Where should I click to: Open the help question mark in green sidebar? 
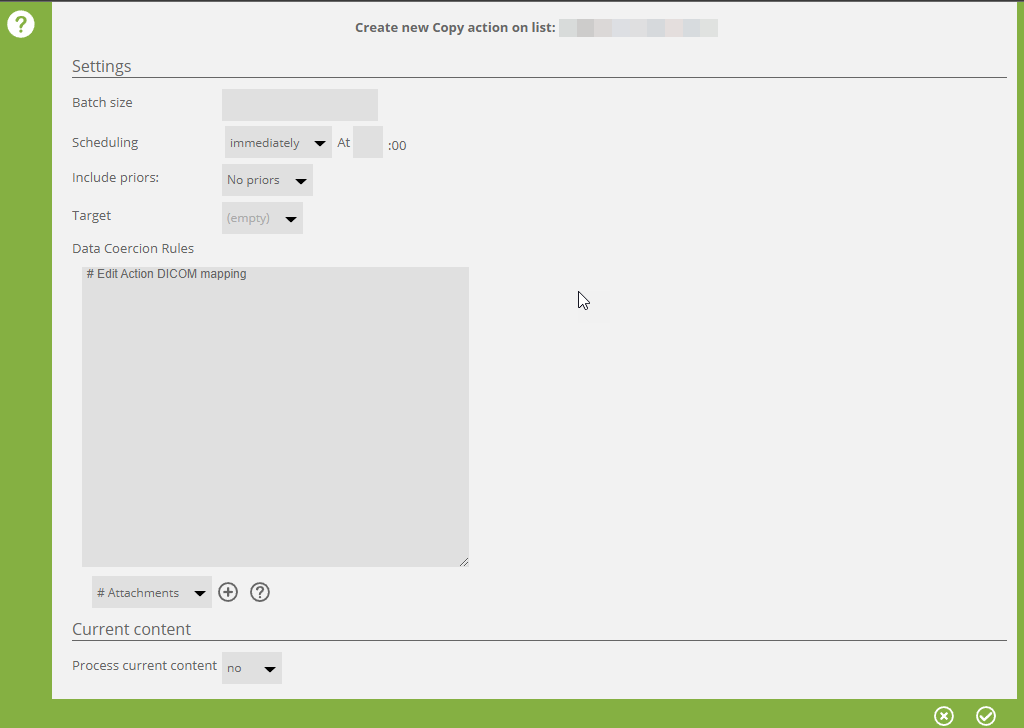tap(21, 25)
